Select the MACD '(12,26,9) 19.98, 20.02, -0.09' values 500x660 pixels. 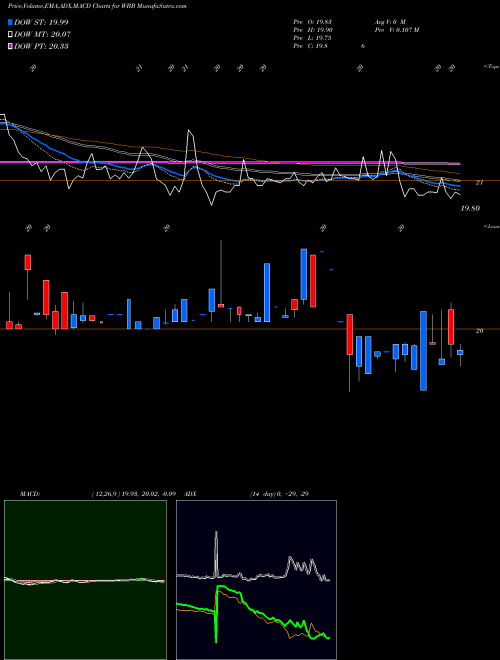click(133, 494)
